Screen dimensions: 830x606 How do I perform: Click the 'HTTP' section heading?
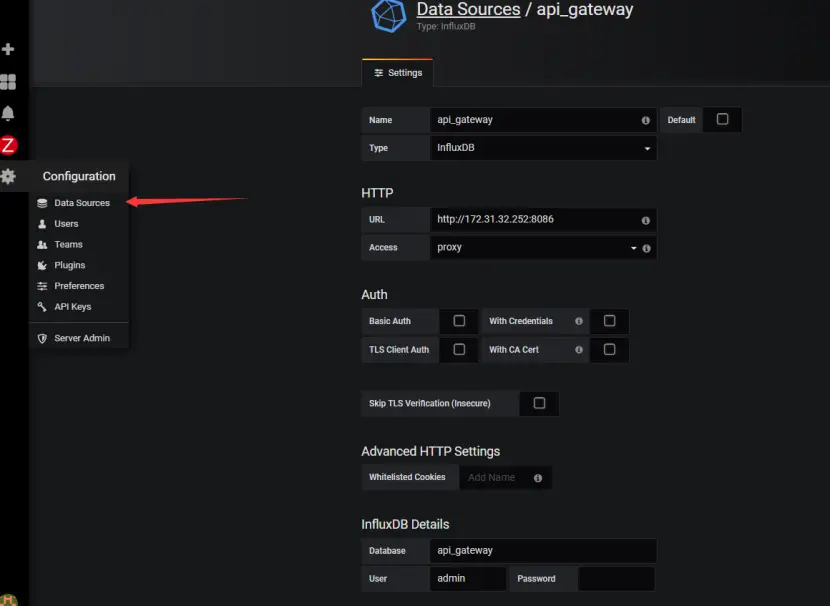point(377,193)
